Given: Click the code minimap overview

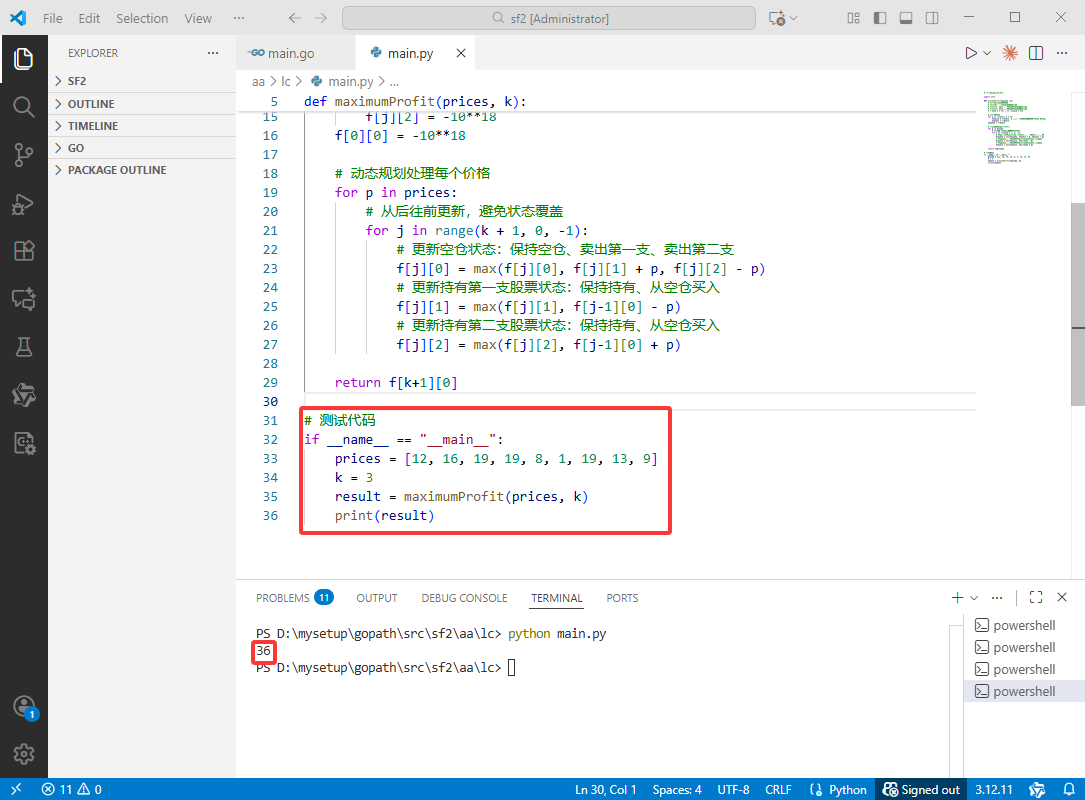Looking at the screenshot, I should point(1015,127).
